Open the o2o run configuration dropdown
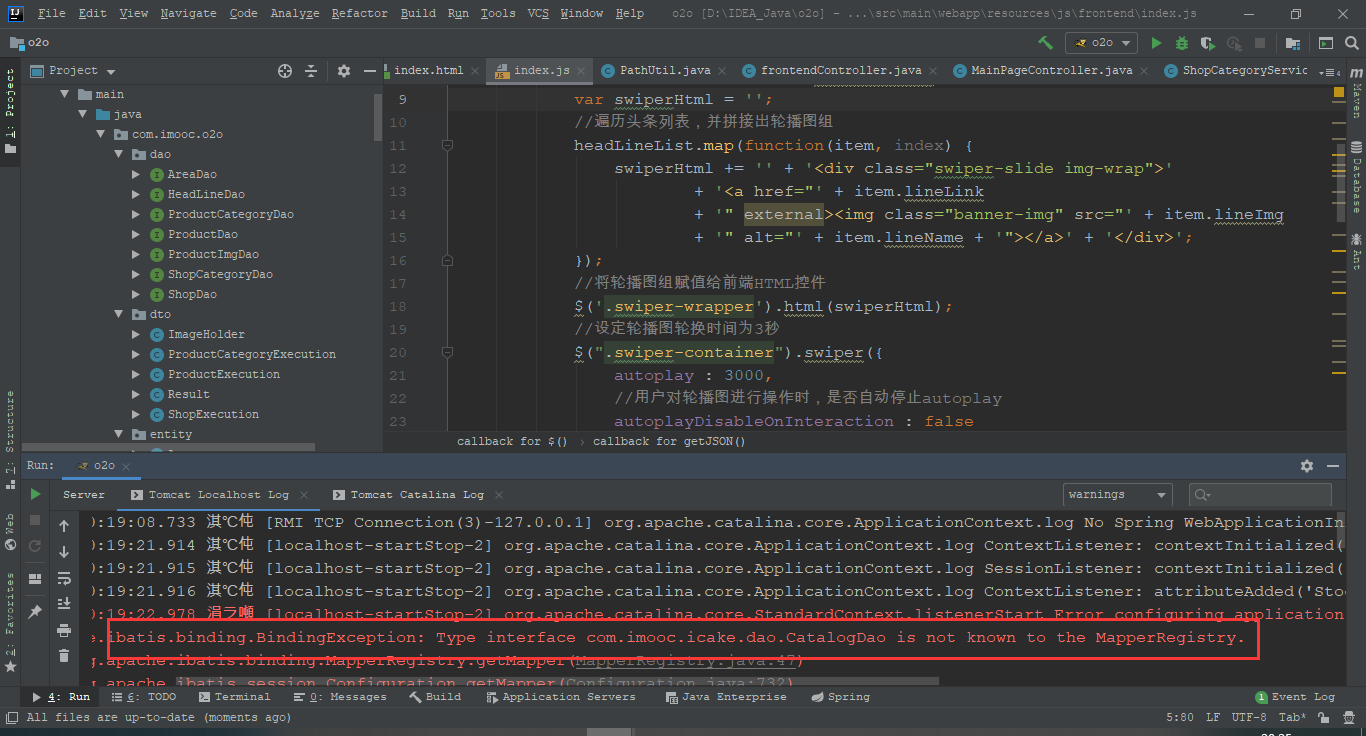Viewport: 1366px width, 736px height. [x=1101, y=43]
